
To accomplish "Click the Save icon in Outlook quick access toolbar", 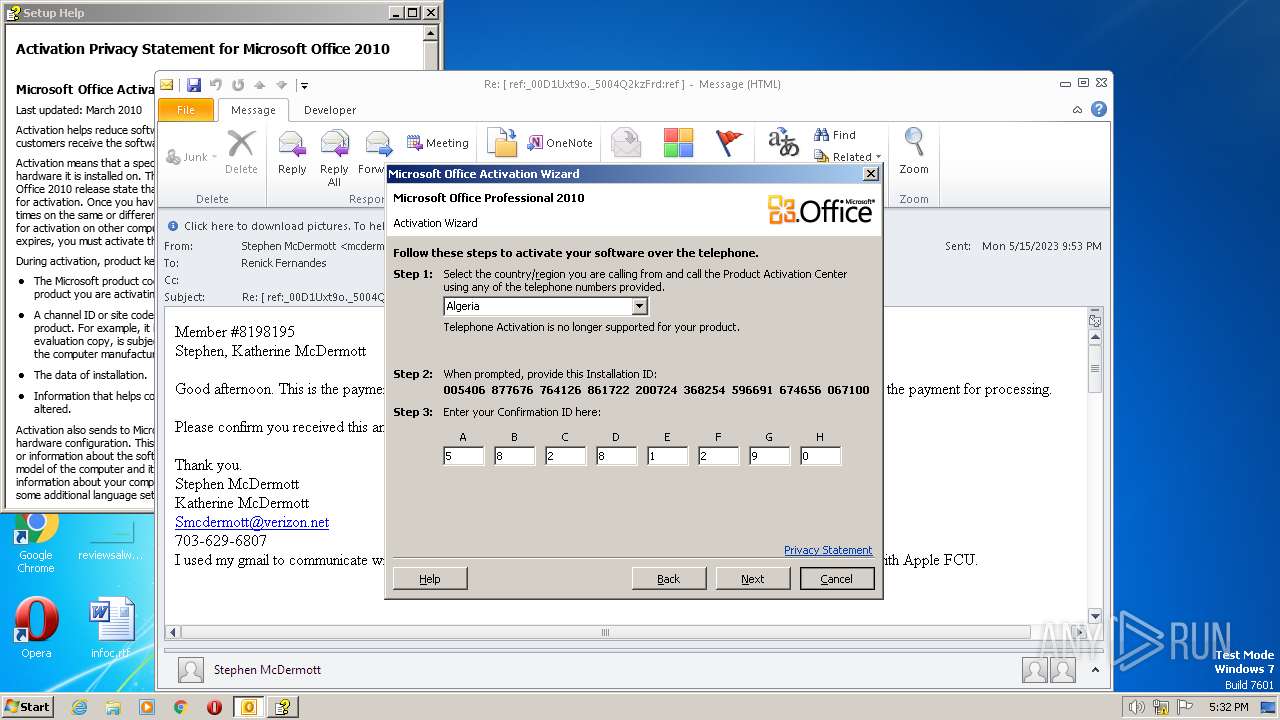I will (194, 85).
